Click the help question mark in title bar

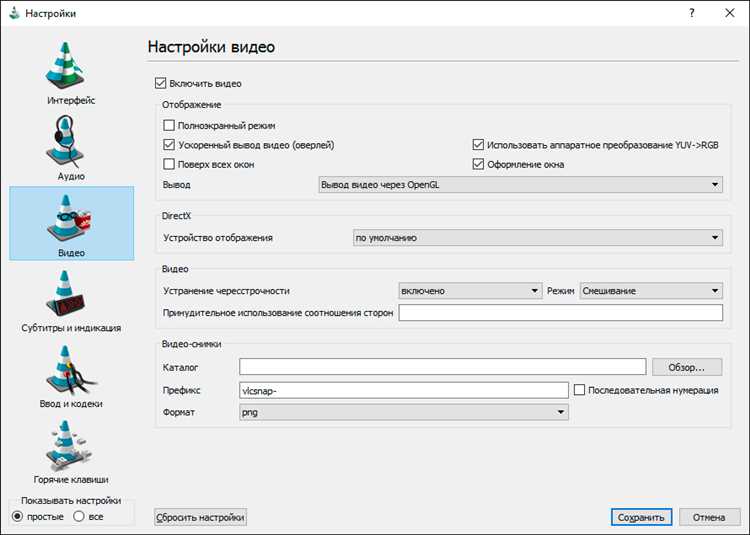691,13
